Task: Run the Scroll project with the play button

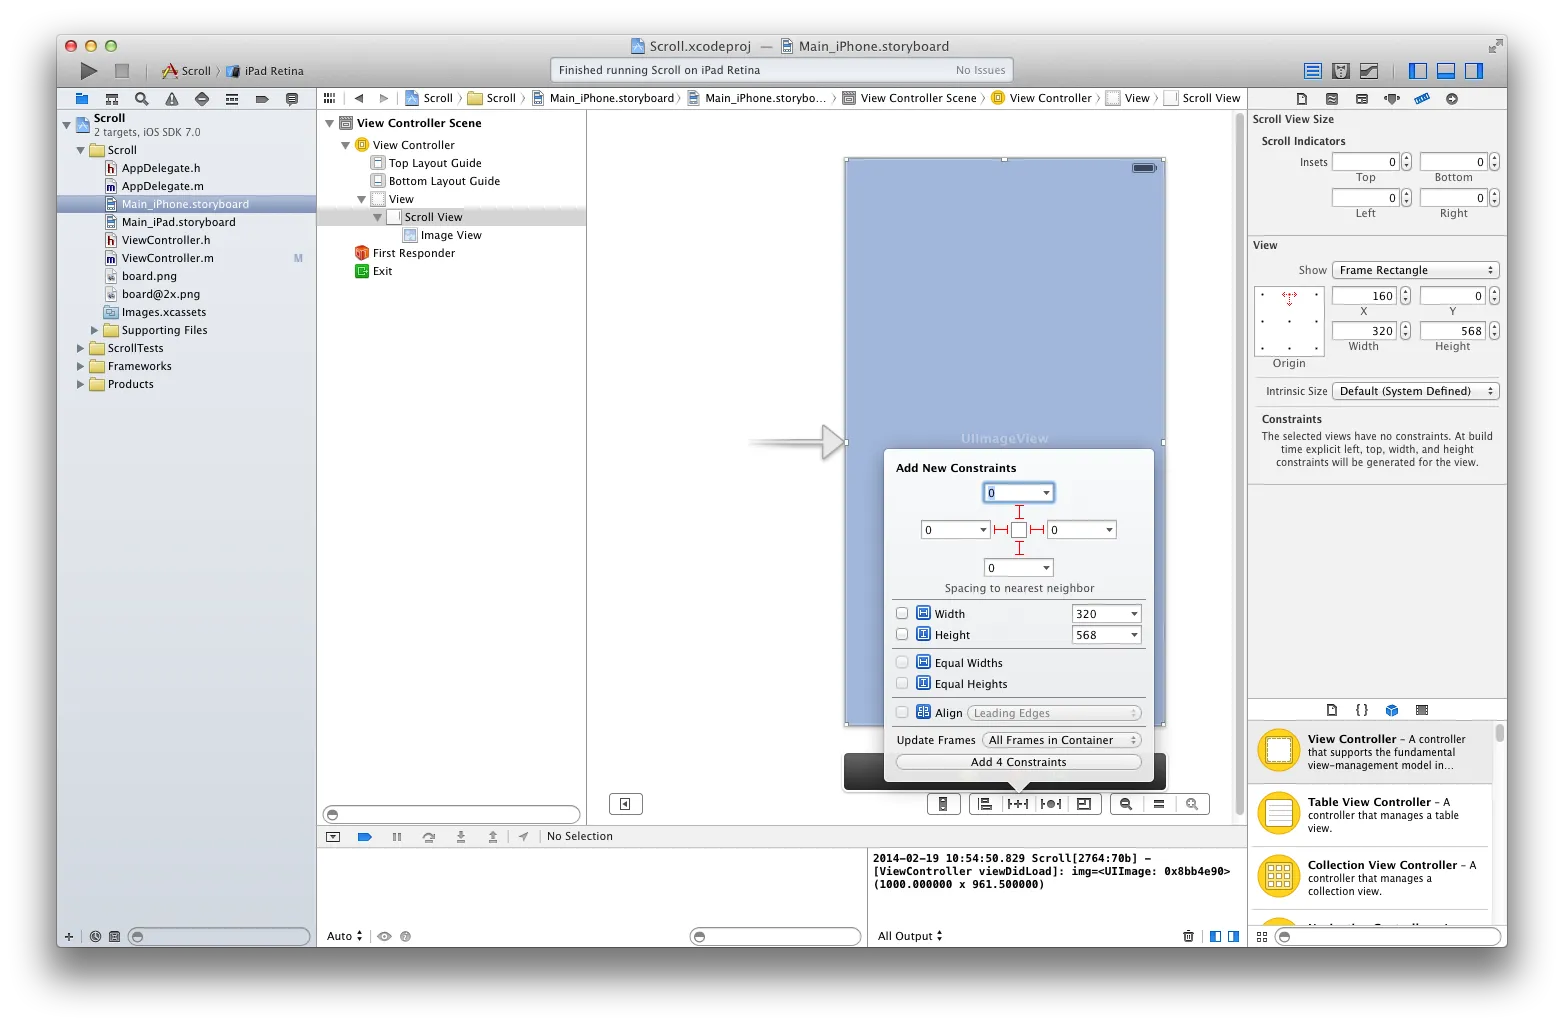Action: [89, 71]
